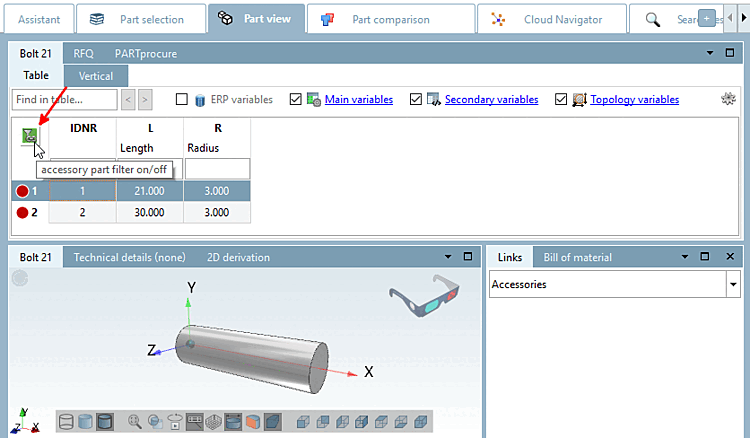Click the Secondary variables table icon
Viewport: 750px width, 438px height.
coord(433,99)
